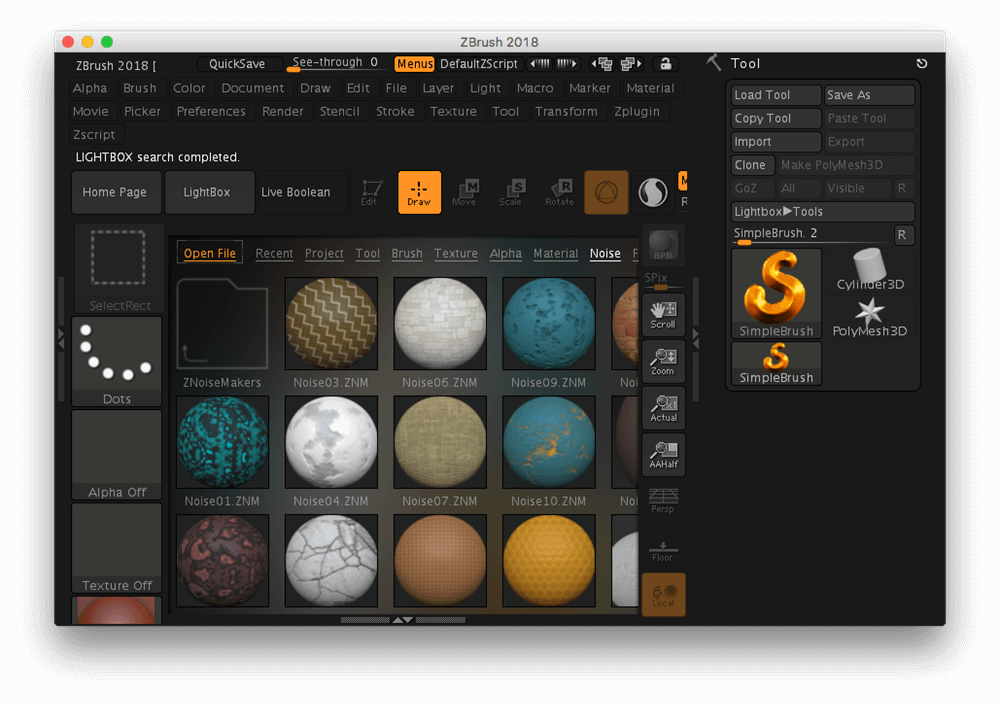Open the Alpha menu

click(90, 88)
